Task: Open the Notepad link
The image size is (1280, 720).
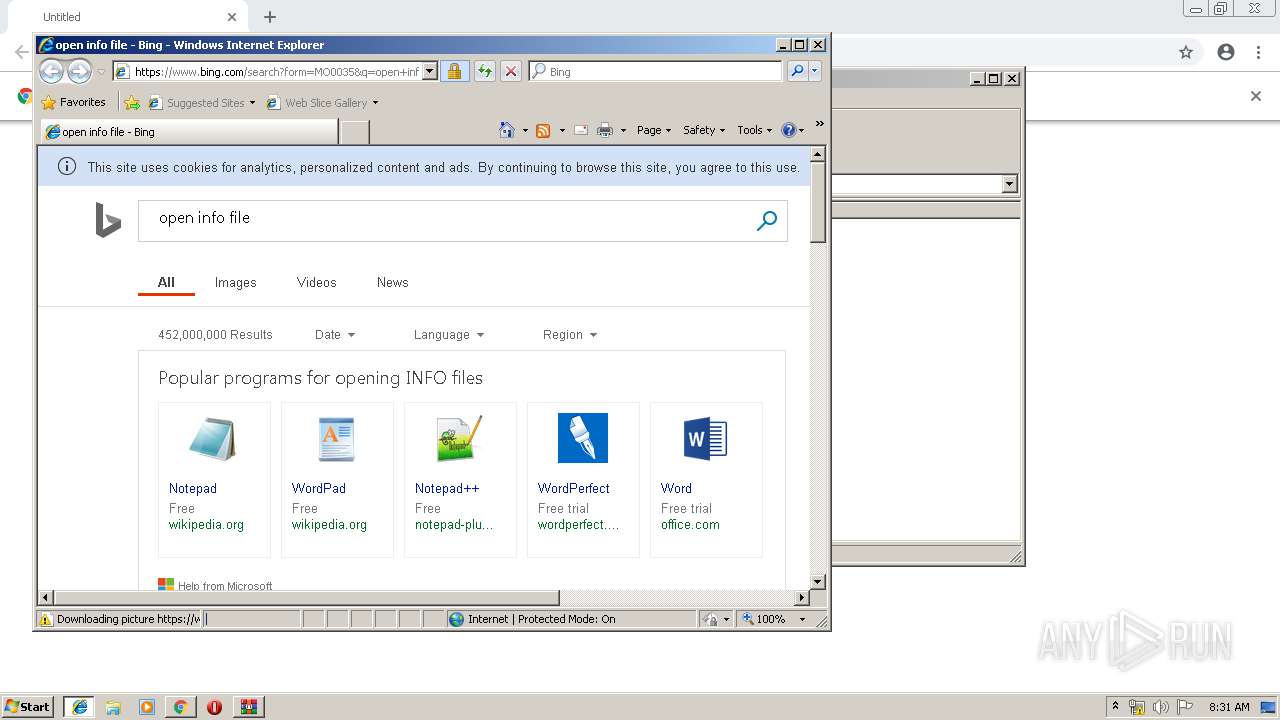Action: (193, 488)
